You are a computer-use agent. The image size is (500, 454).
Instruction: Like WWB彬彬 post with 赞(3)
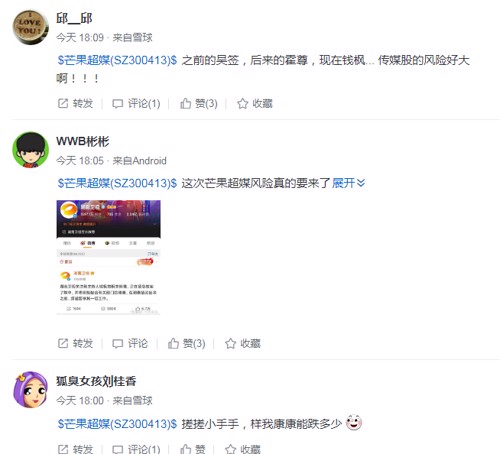186,343
